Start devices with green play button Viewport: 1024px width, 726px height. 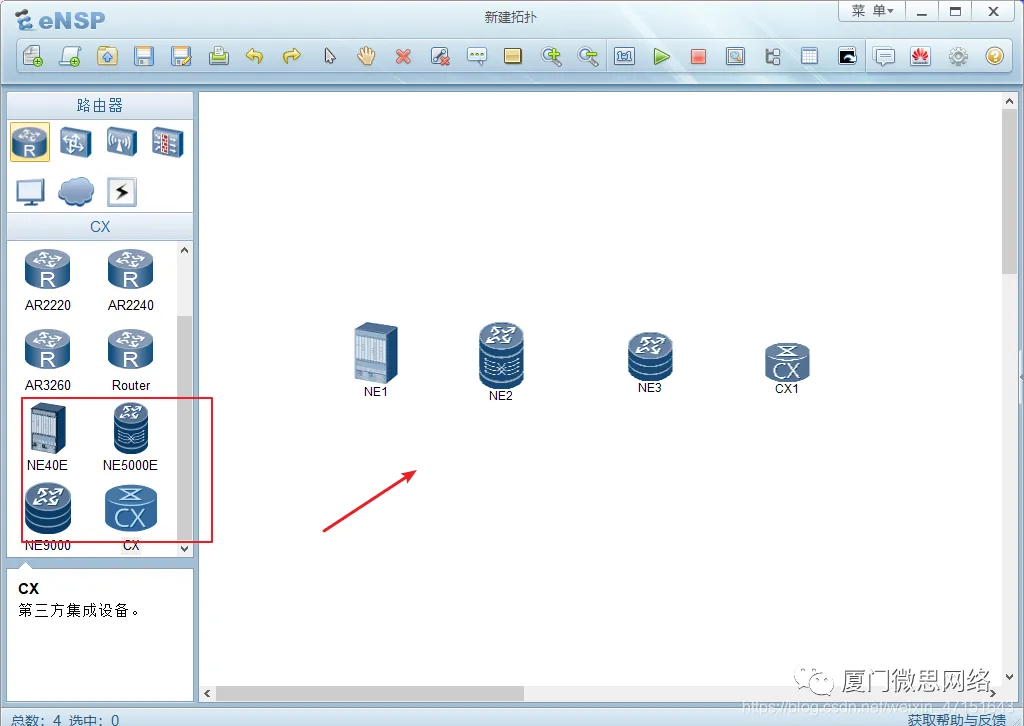(x=662, y=57)
